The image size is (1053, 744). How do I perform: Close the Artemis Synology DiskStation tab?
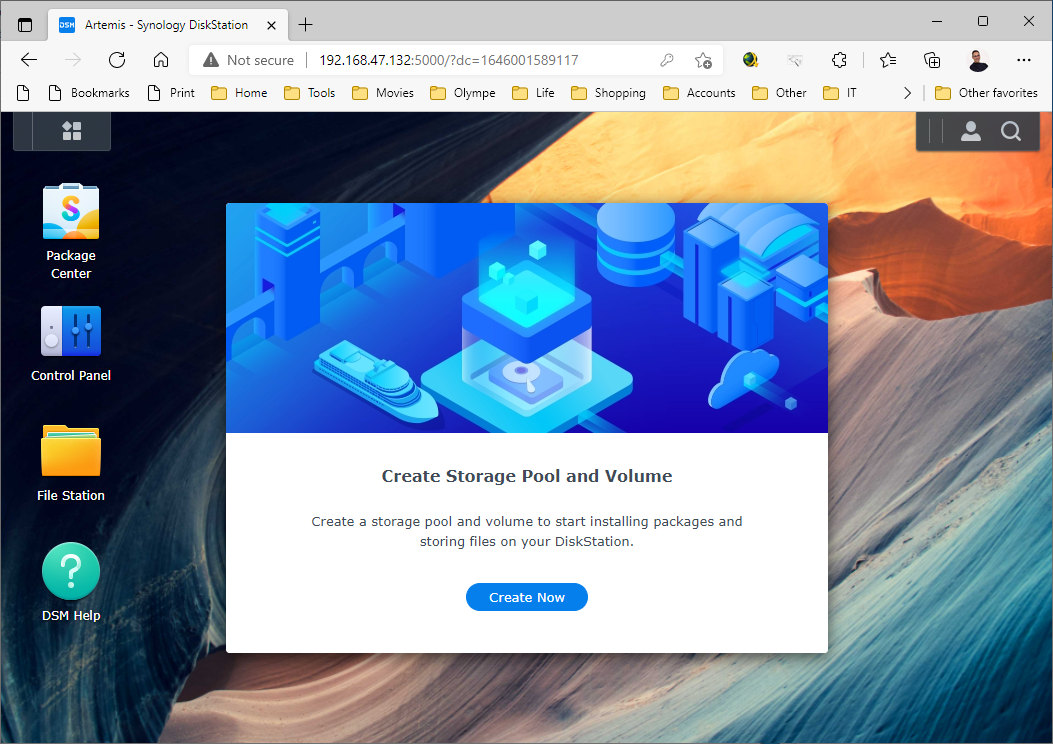271,25
